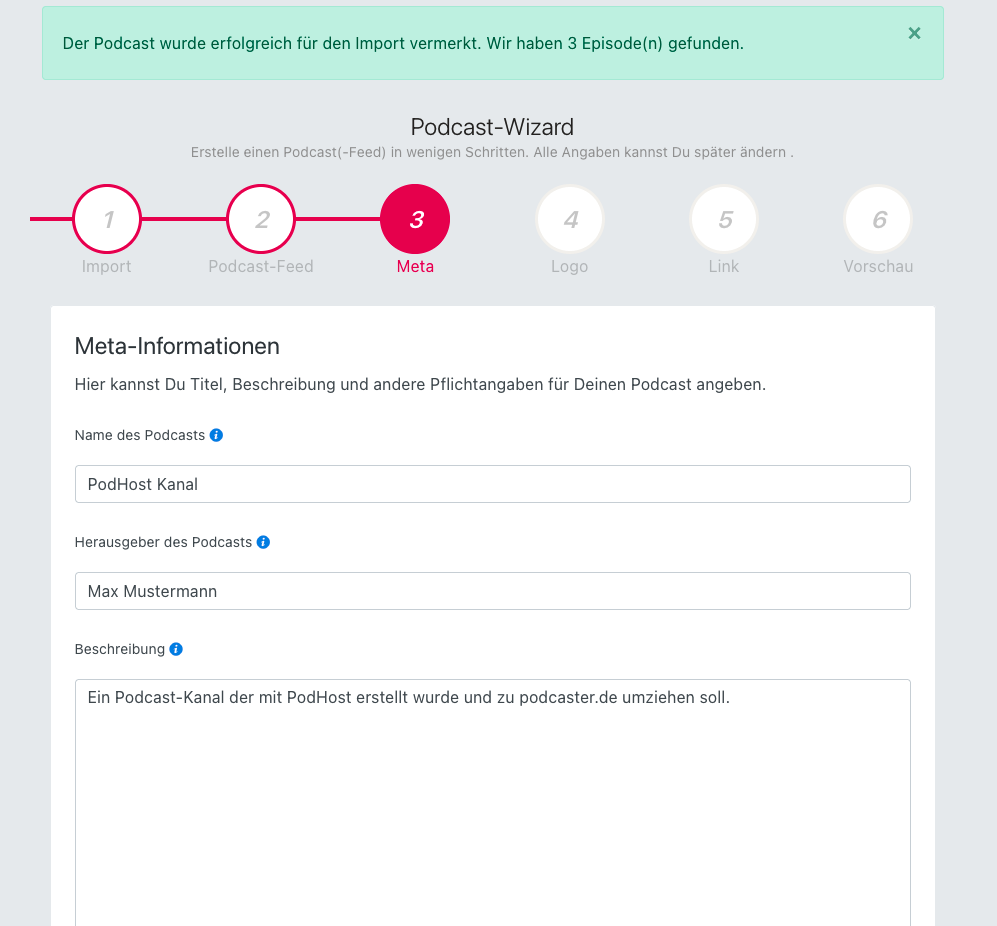Open the Logo step label
Viewport: 997px width, 926px height.
coord(570,266)
